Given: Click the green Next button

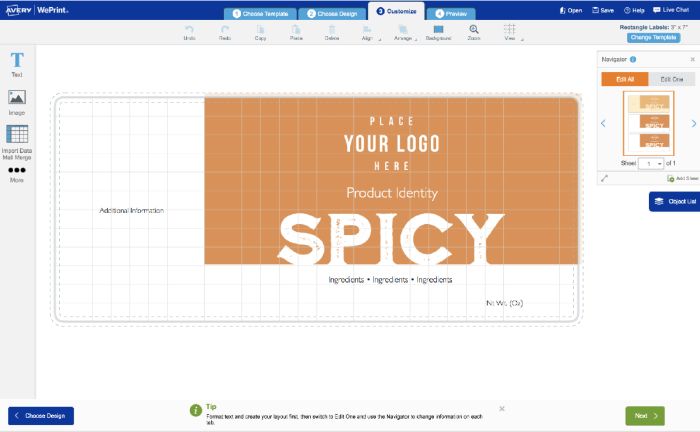Looking at the screenshot, I should coord(644,415).
